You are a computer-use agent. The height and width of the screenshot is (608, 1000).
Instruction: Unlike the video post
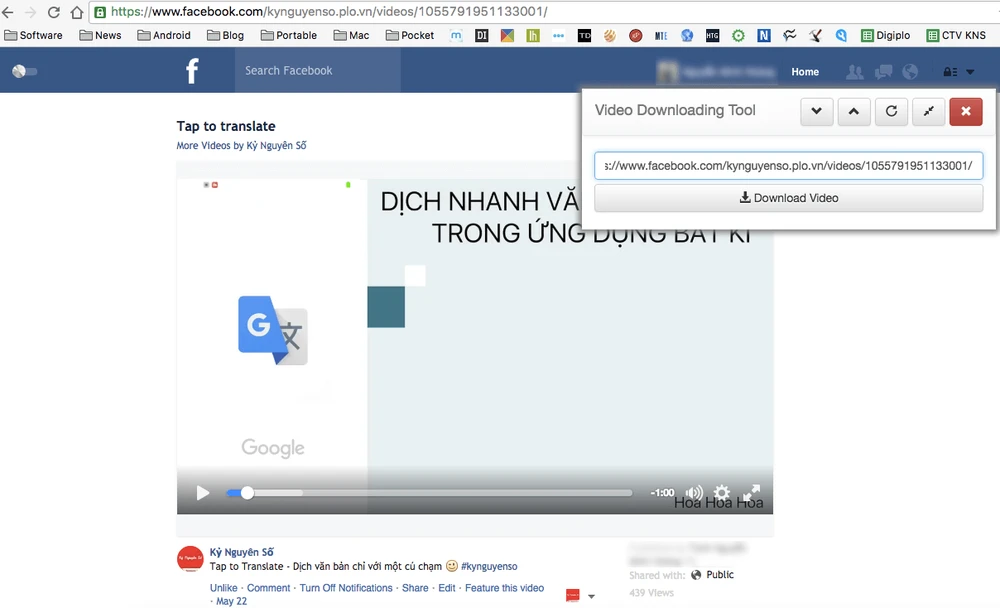coord(224,588)
